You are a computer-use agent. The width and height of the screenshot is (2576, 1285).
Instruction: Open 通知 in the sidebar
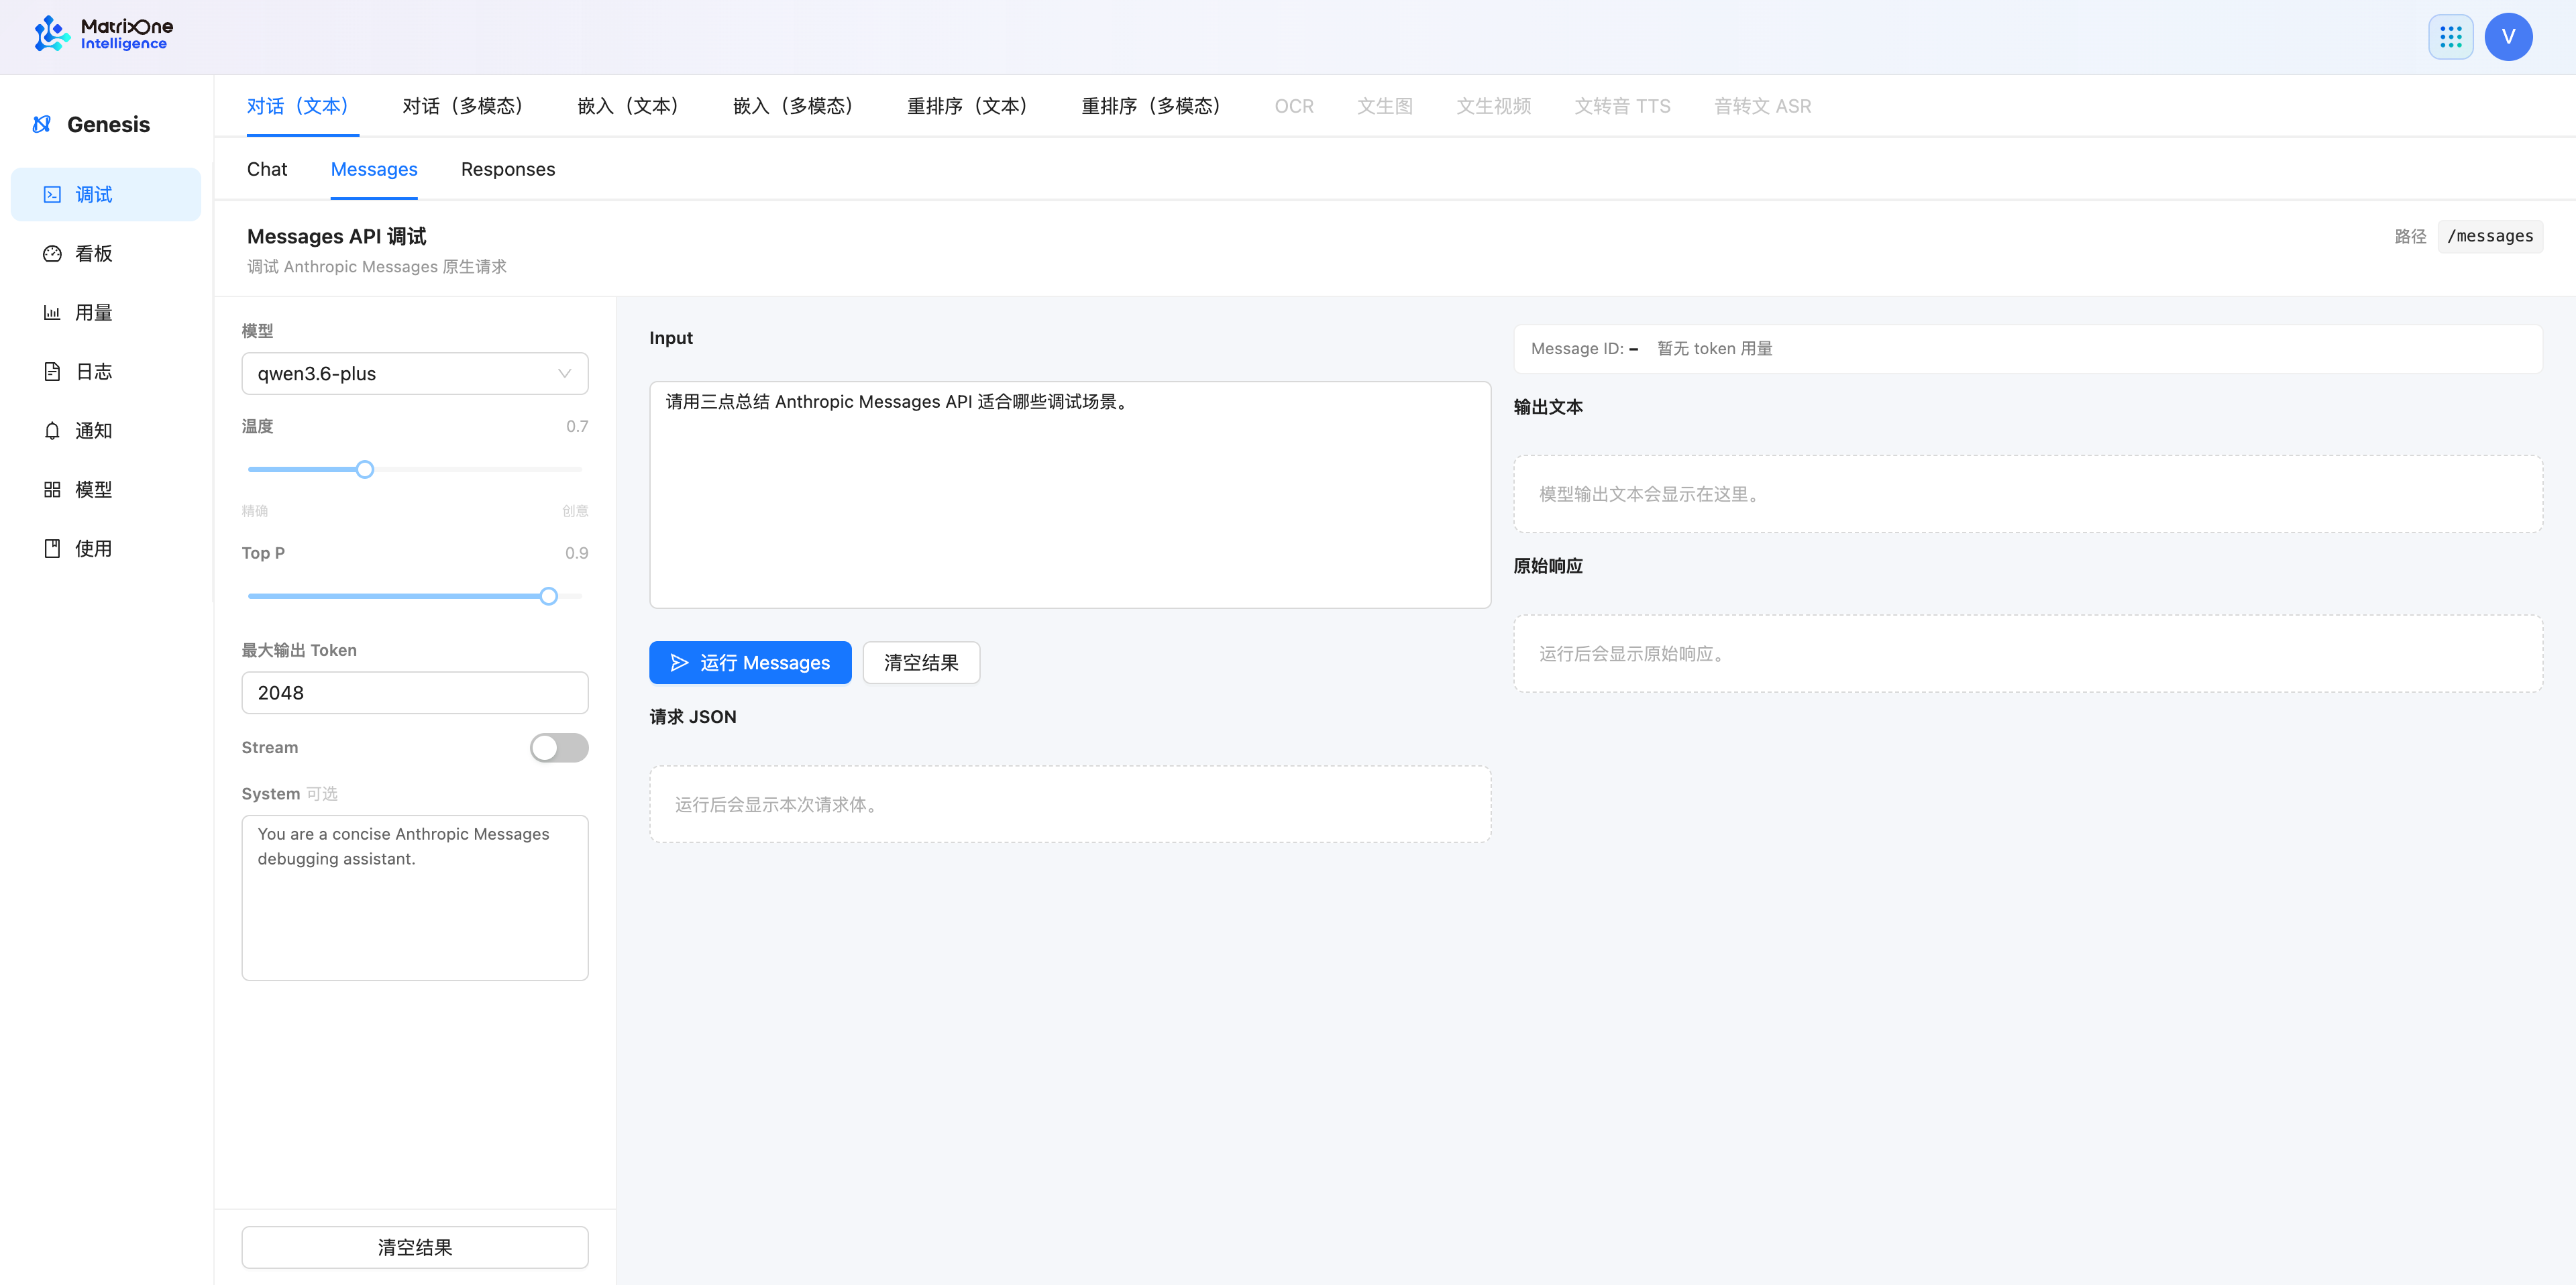coord(106,431)
